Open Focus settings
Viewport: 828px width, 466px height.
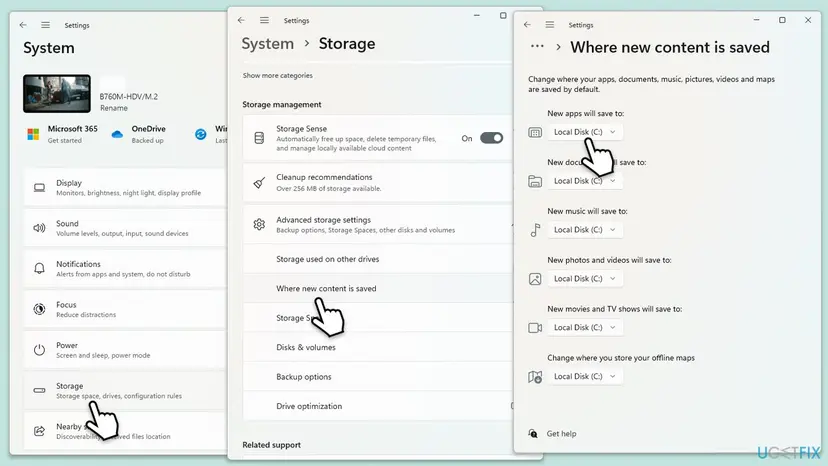click(126, 309)
